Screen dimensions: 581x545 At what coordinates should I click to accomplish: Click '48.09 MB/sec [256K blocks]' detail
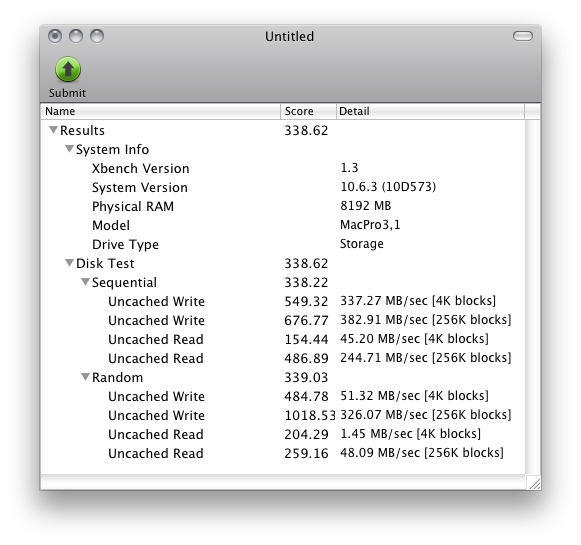[422, 452]
